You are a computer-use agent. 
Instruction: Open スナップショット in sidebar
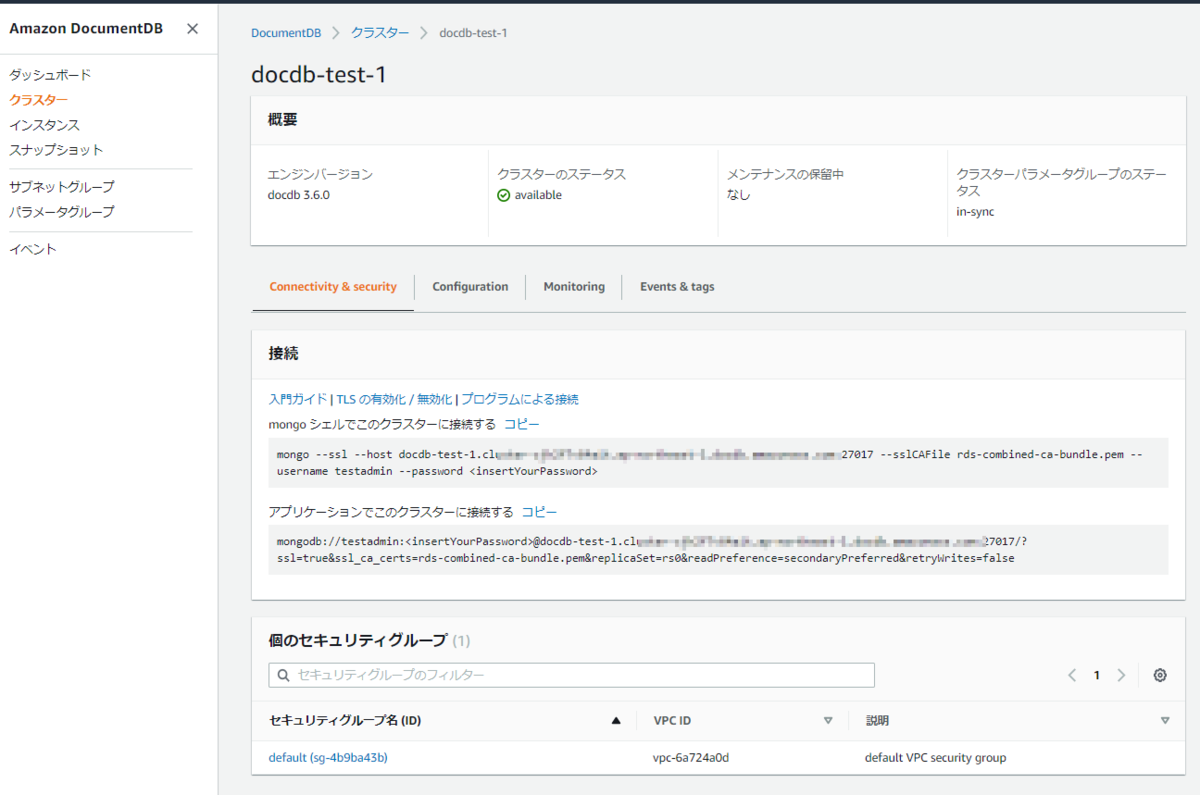coord(56,150)
